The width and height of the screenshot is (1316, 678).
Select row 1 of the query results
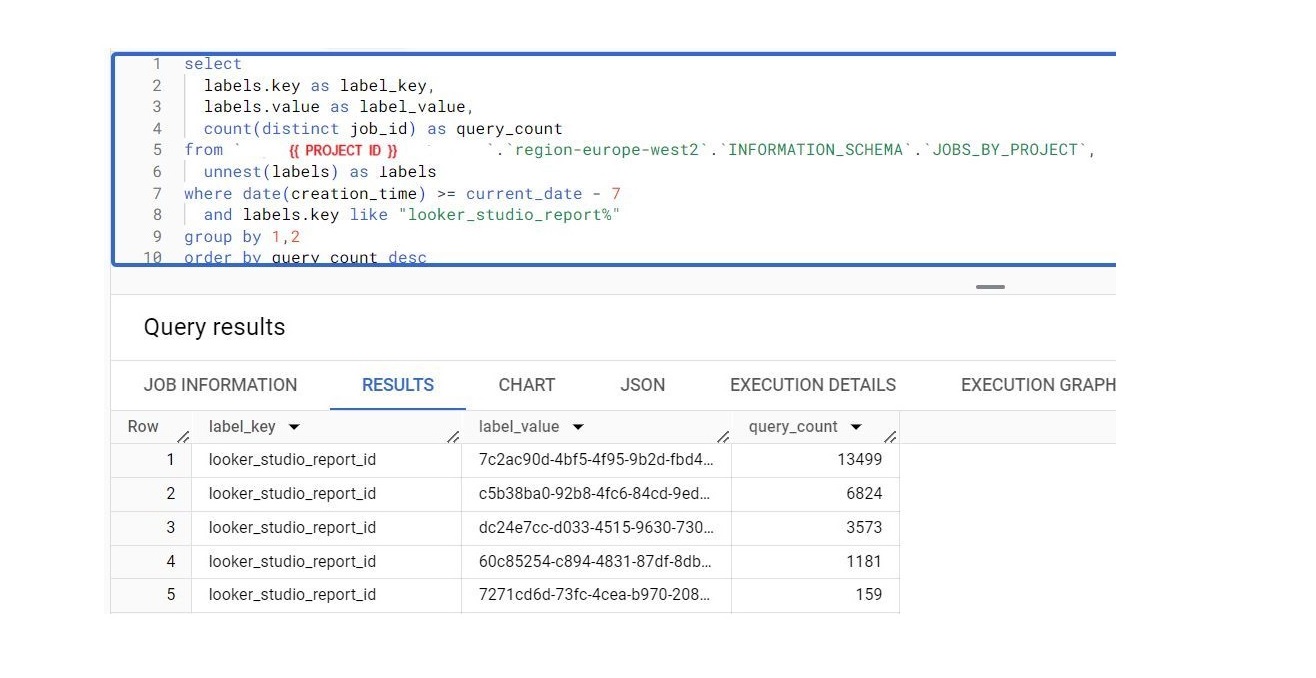[x=171, y=459]
